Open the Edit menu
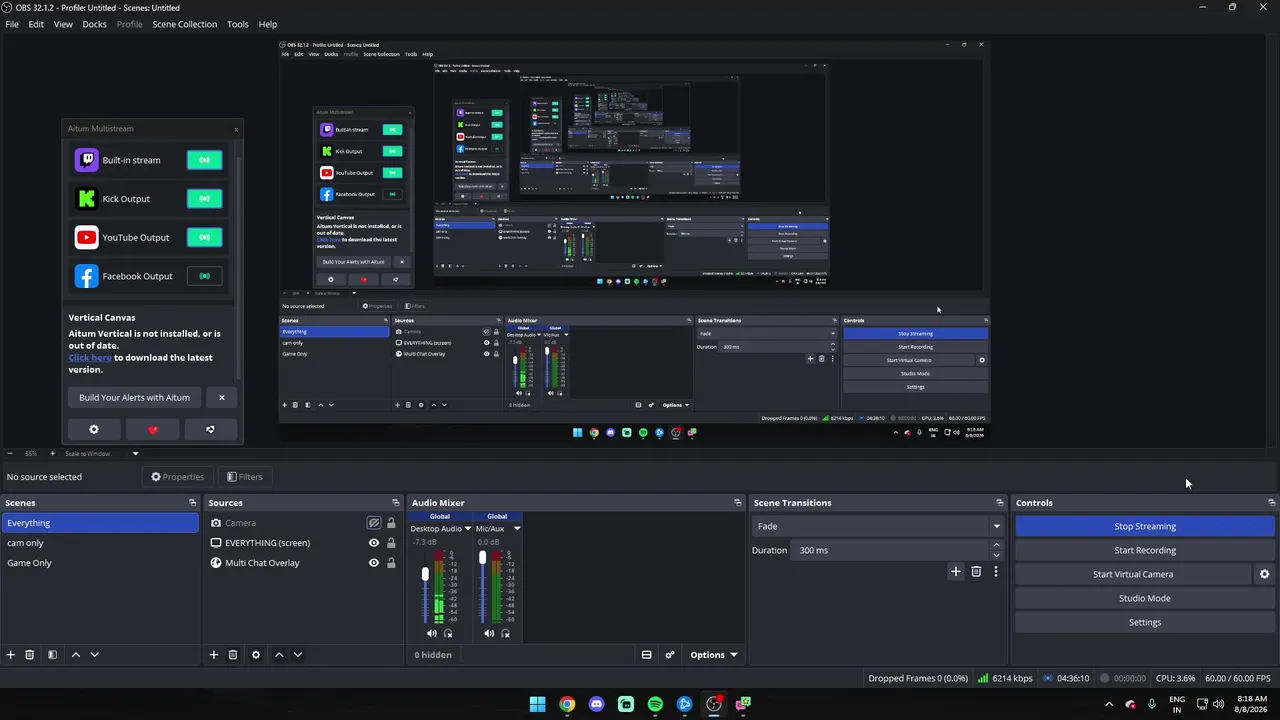This screenshot has height=720, width=1280. [x=36, y=24]
